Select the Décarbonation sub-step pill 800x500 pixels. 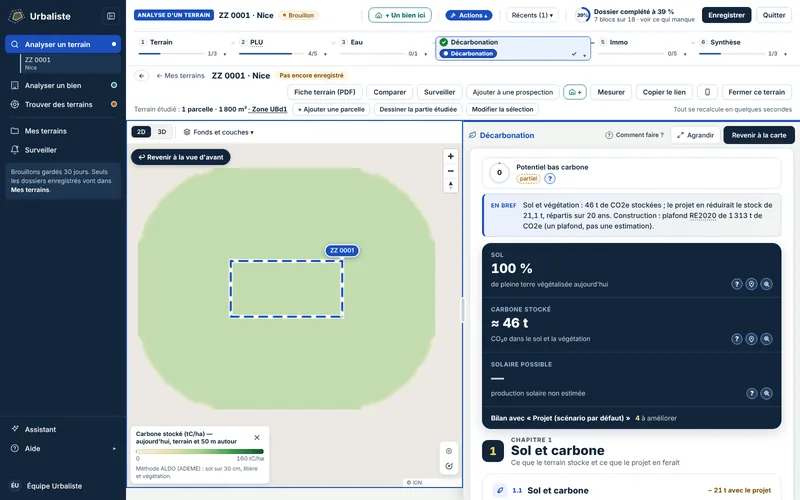(468, 54)
